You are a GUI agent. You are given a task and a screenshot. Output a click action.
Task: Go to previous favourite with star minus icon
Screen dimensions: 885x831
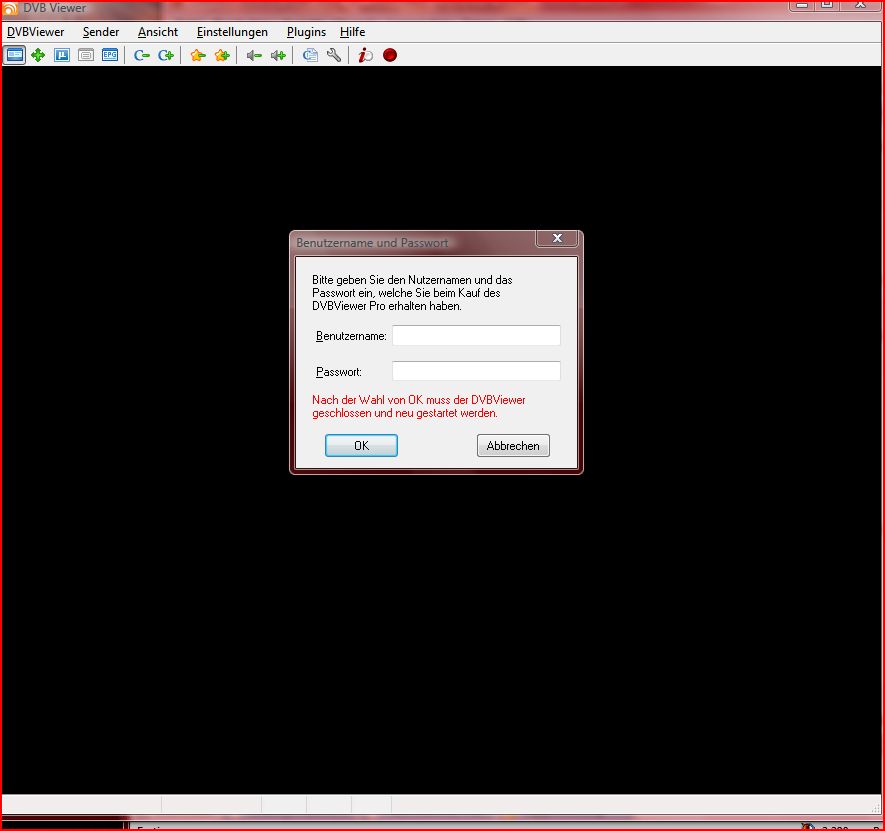click(x=198, y=55)
